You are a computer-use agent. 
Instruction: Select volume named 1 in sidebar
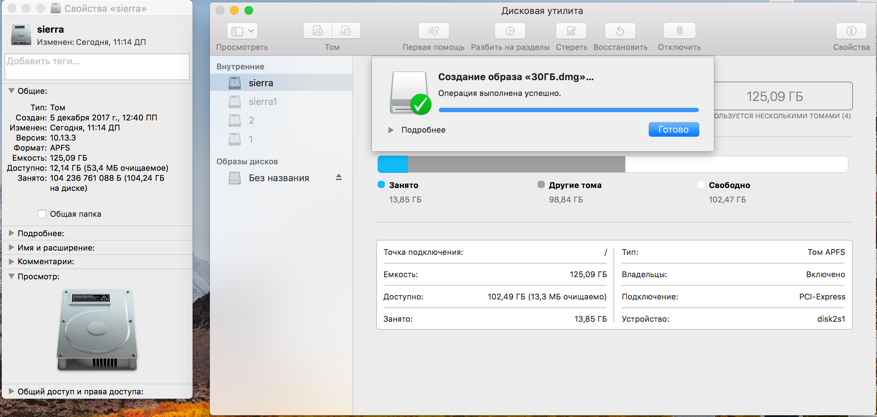click(281, 139)
